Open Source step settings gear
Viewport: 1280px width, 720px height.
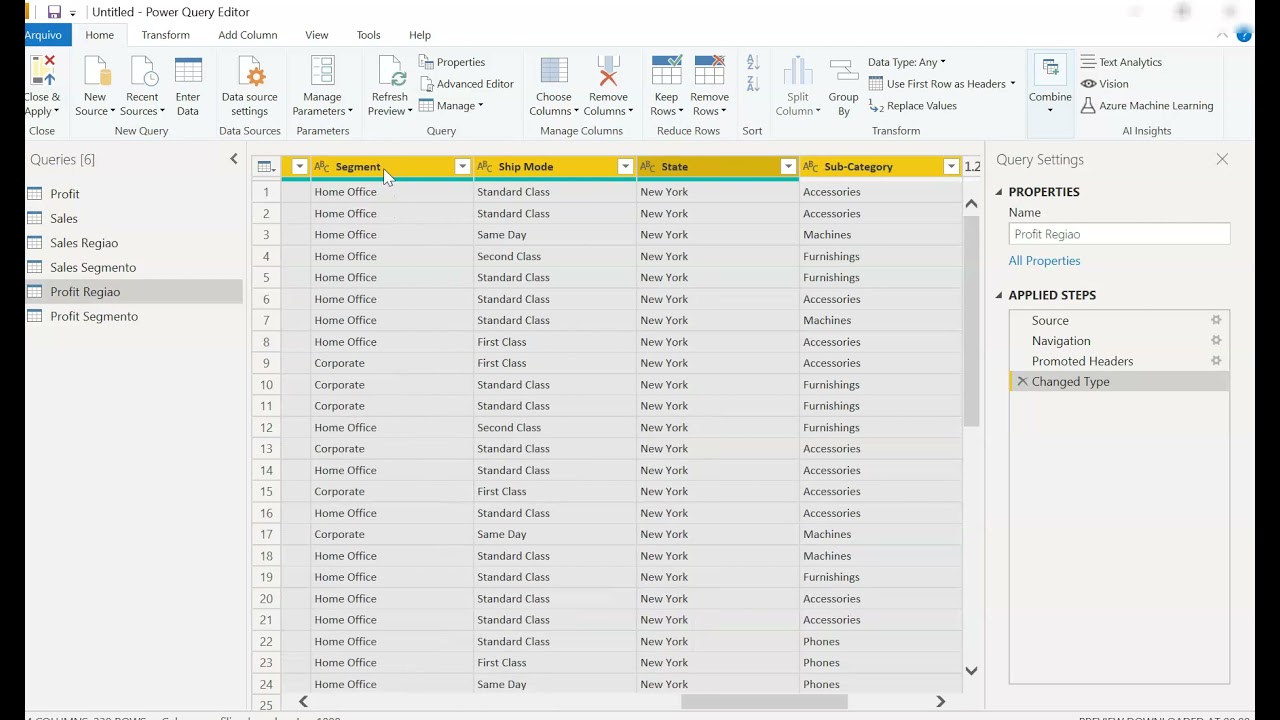1216,320
